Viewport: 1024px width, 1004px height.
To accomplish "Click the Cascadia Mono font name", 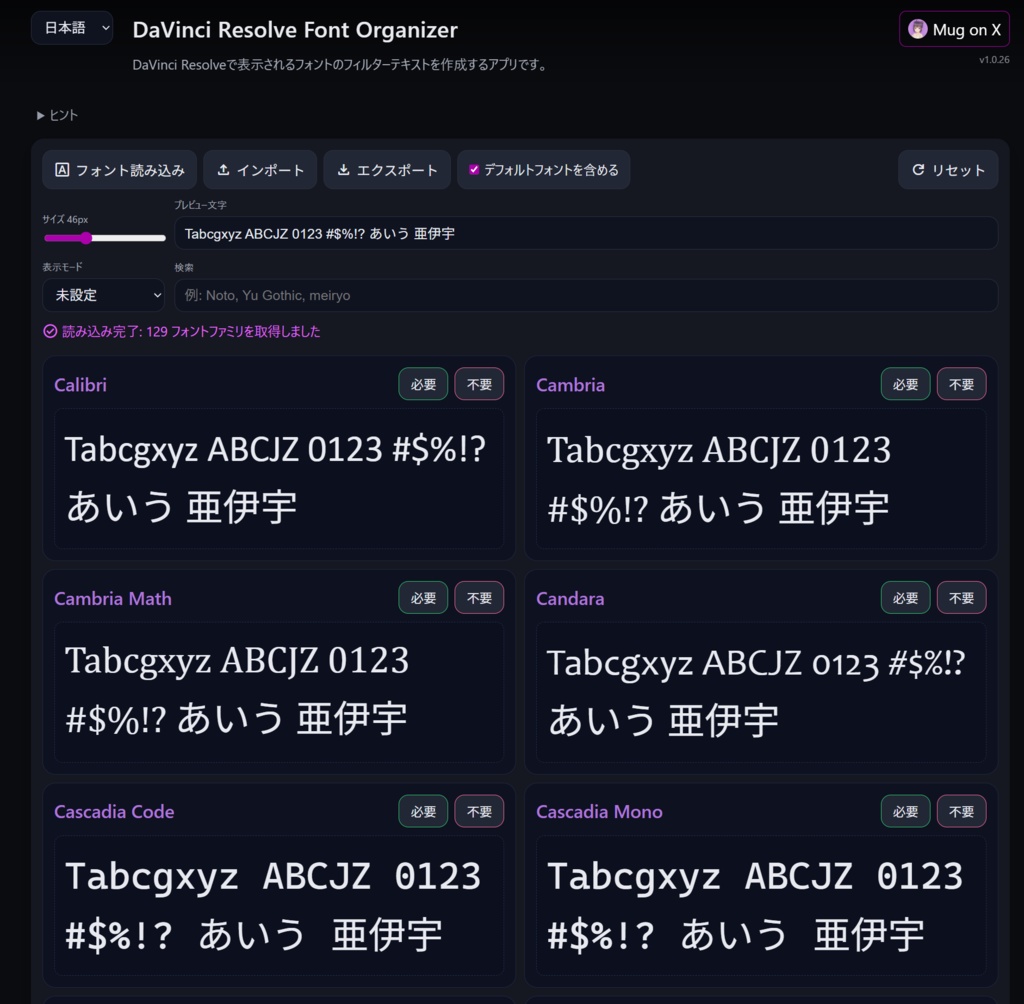I will 599,812.
